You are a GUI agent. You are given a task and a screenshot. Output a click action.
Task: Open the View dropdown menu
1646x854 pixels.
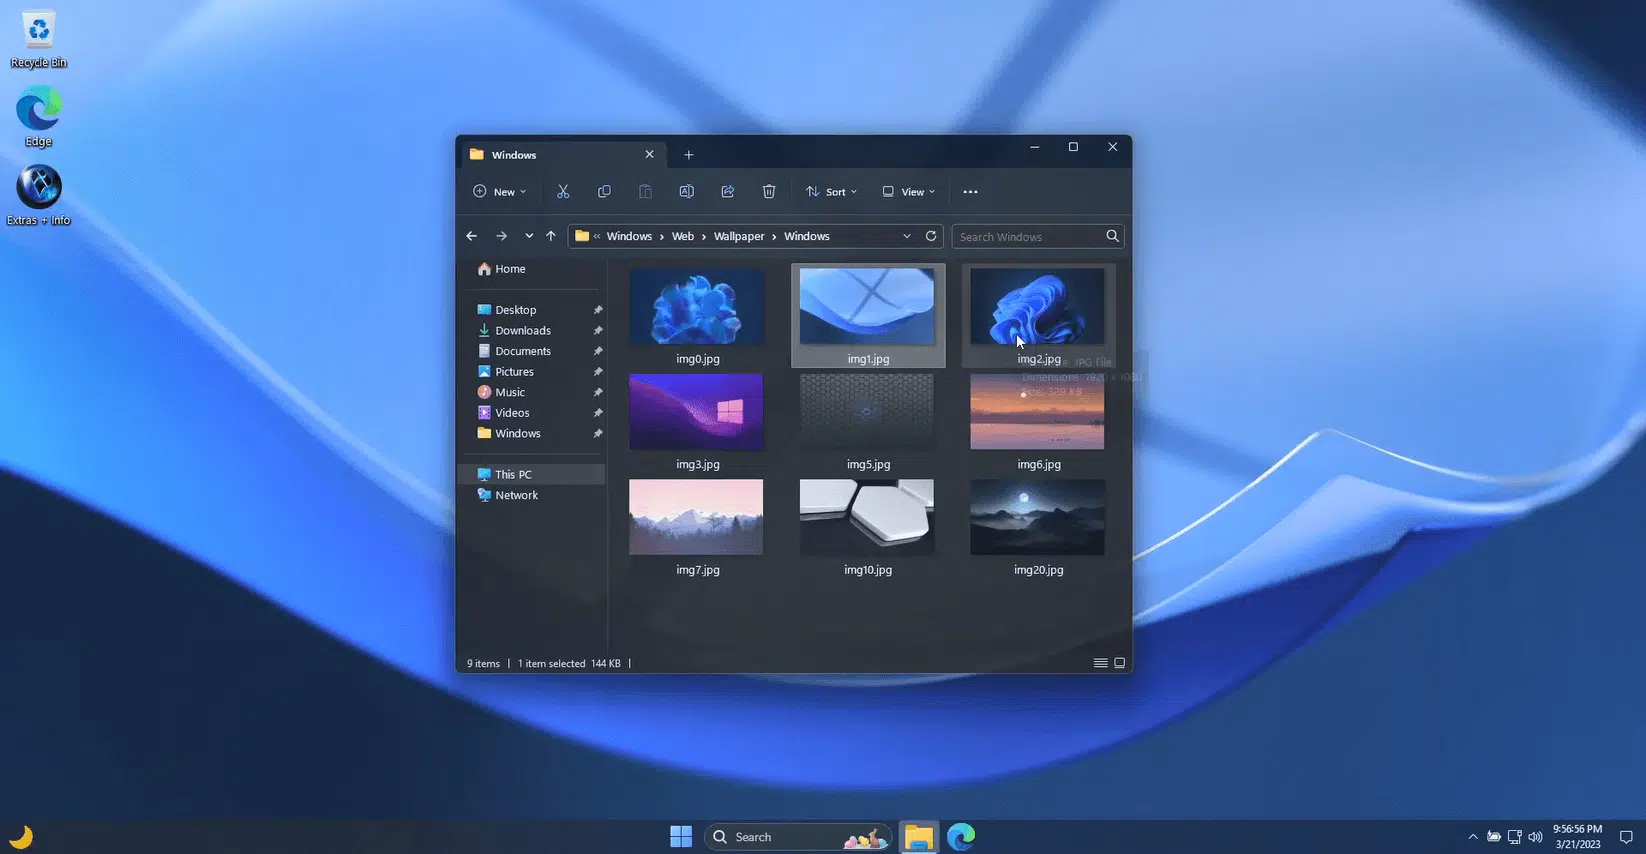pyautogui.click(x=908, y=192)
